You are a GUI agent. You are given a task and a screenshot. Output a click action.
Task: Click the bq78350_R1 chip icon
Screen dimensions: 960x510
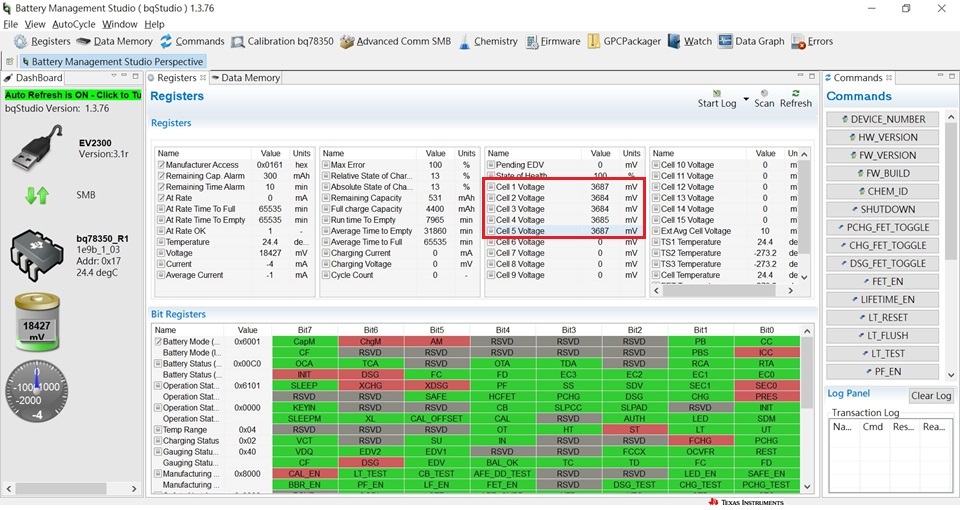(x=37, y=257)
